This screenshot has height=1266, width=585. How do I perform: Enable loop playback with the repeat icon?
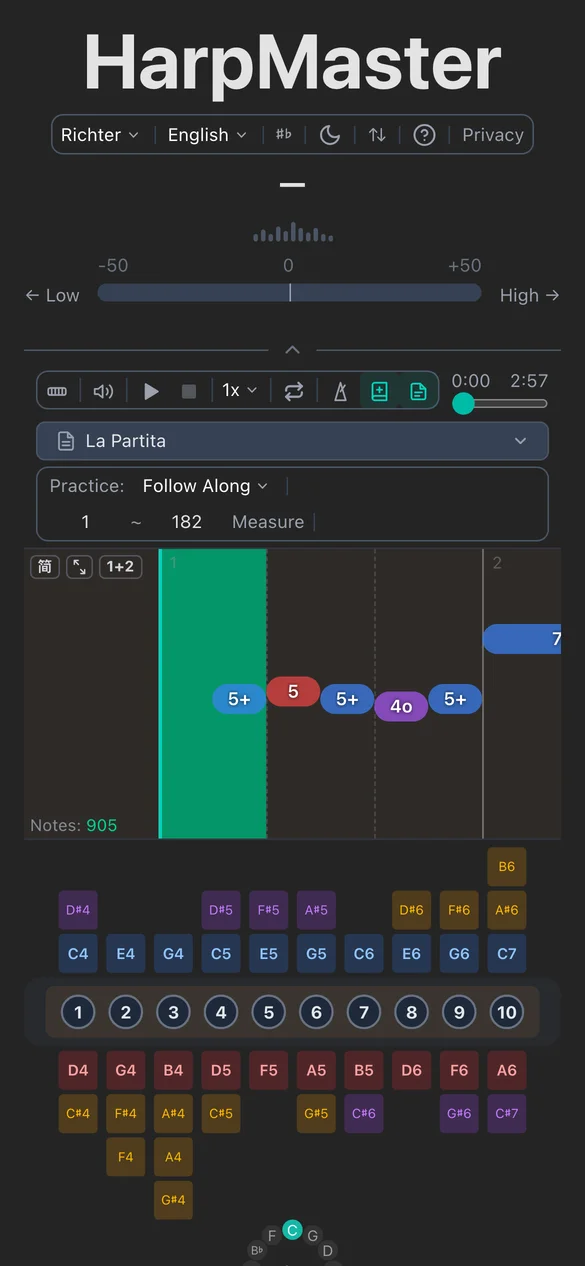[294, 391]
